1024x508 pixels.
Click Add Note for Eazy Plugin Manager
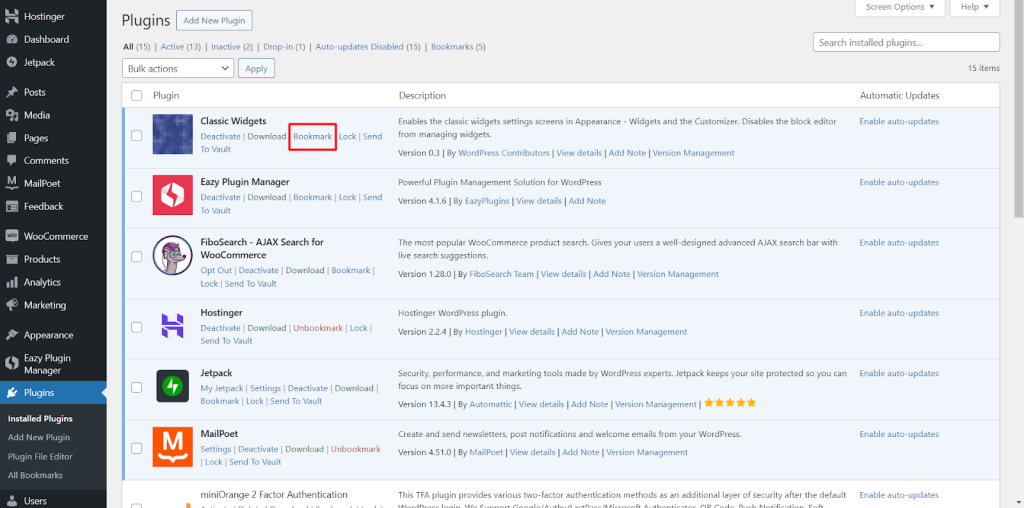pyautogui.click(x=587, y=201)
